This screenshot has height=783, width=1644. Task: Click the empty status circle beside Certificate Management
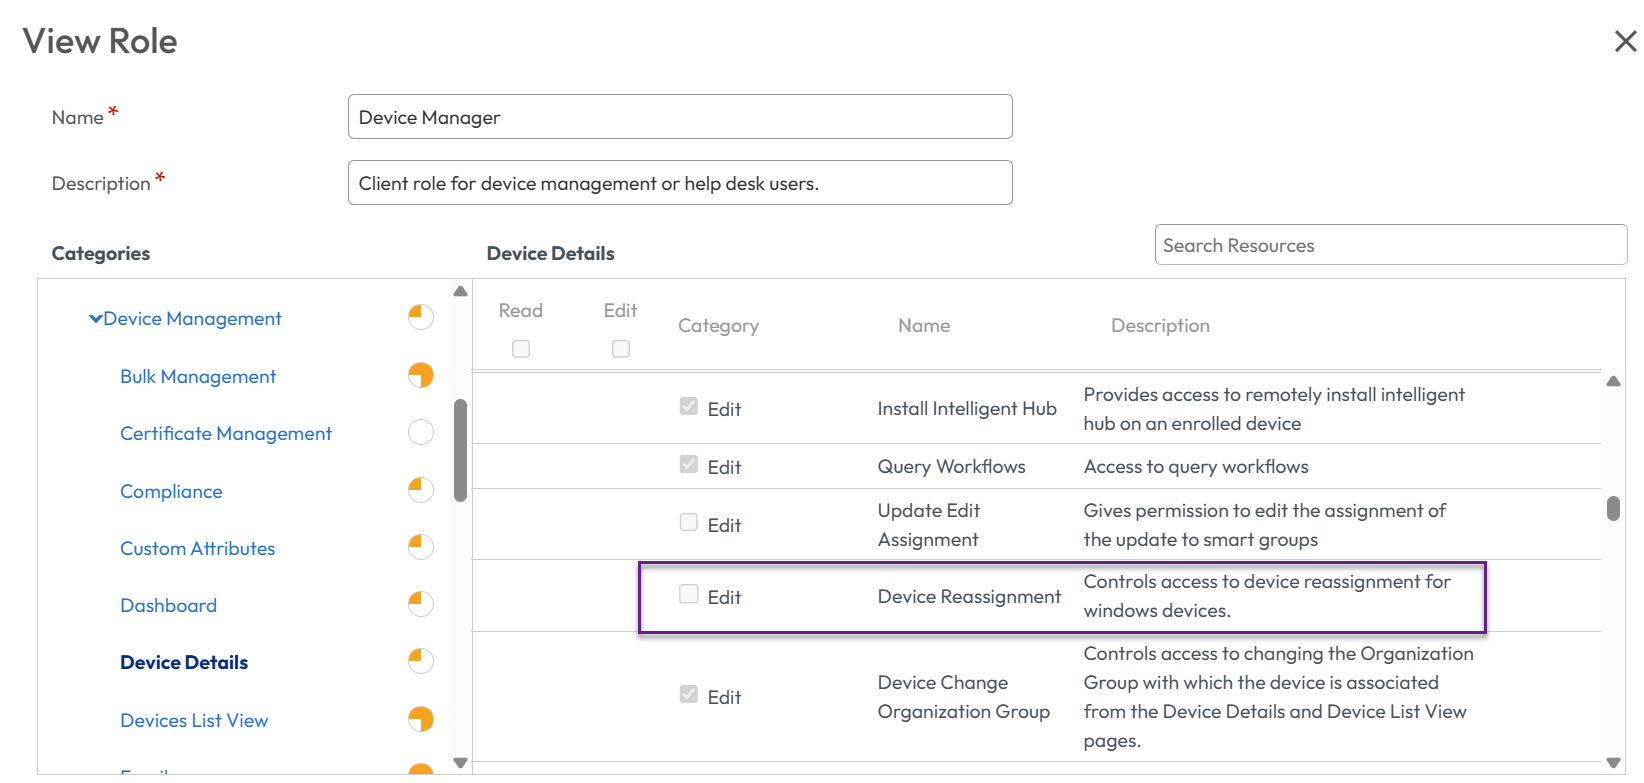(421, 432)
